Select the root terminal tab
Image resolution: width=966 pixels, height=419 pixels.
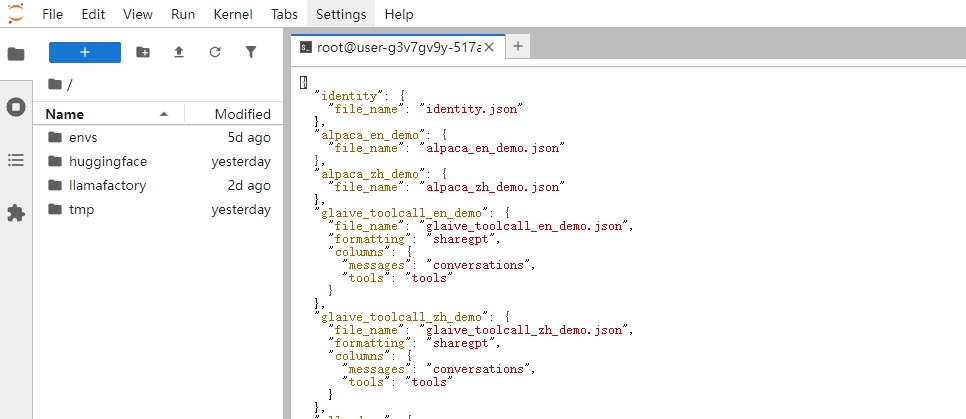point(398,47)
